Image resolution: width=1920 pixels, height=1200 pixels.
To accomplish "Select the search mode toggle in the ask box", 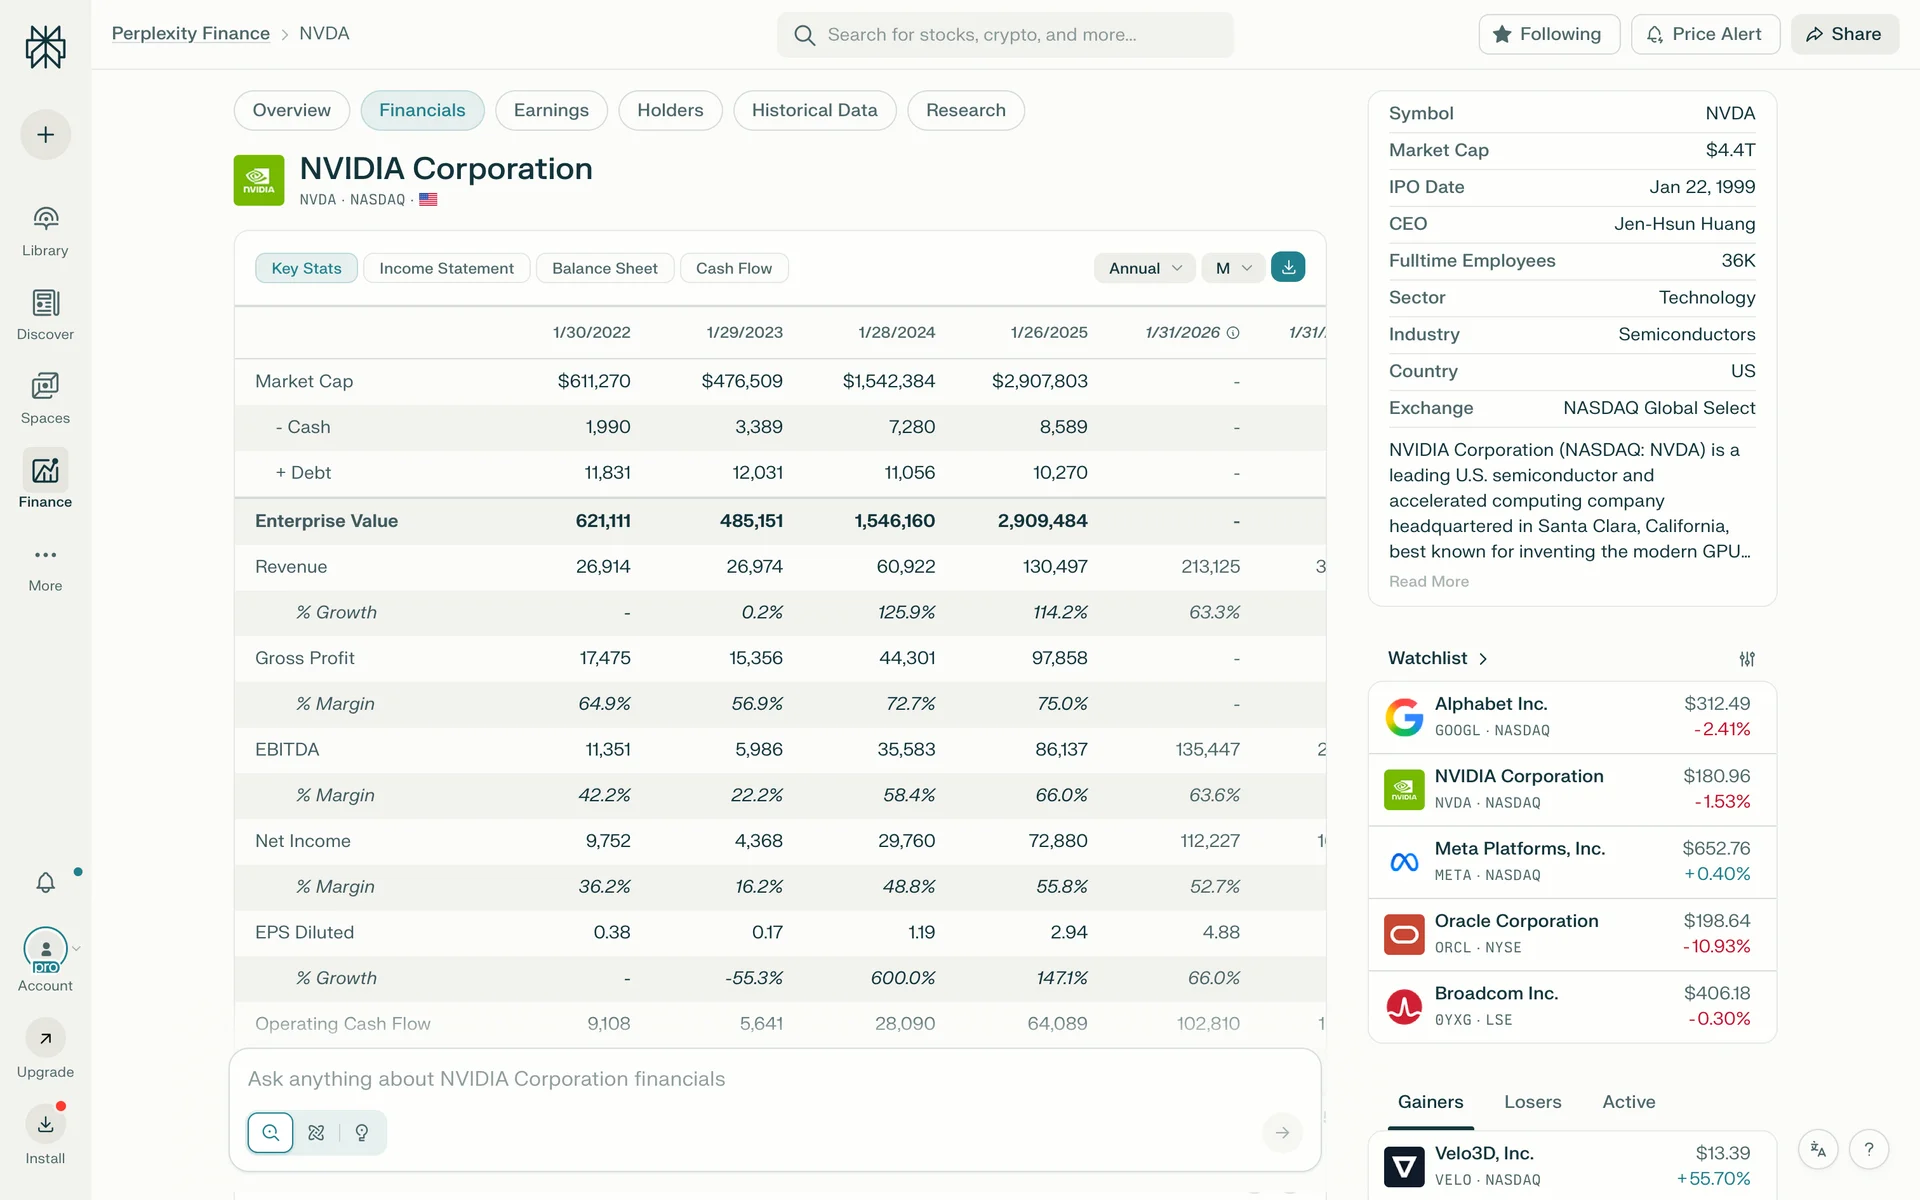I will click(270, 1133).
